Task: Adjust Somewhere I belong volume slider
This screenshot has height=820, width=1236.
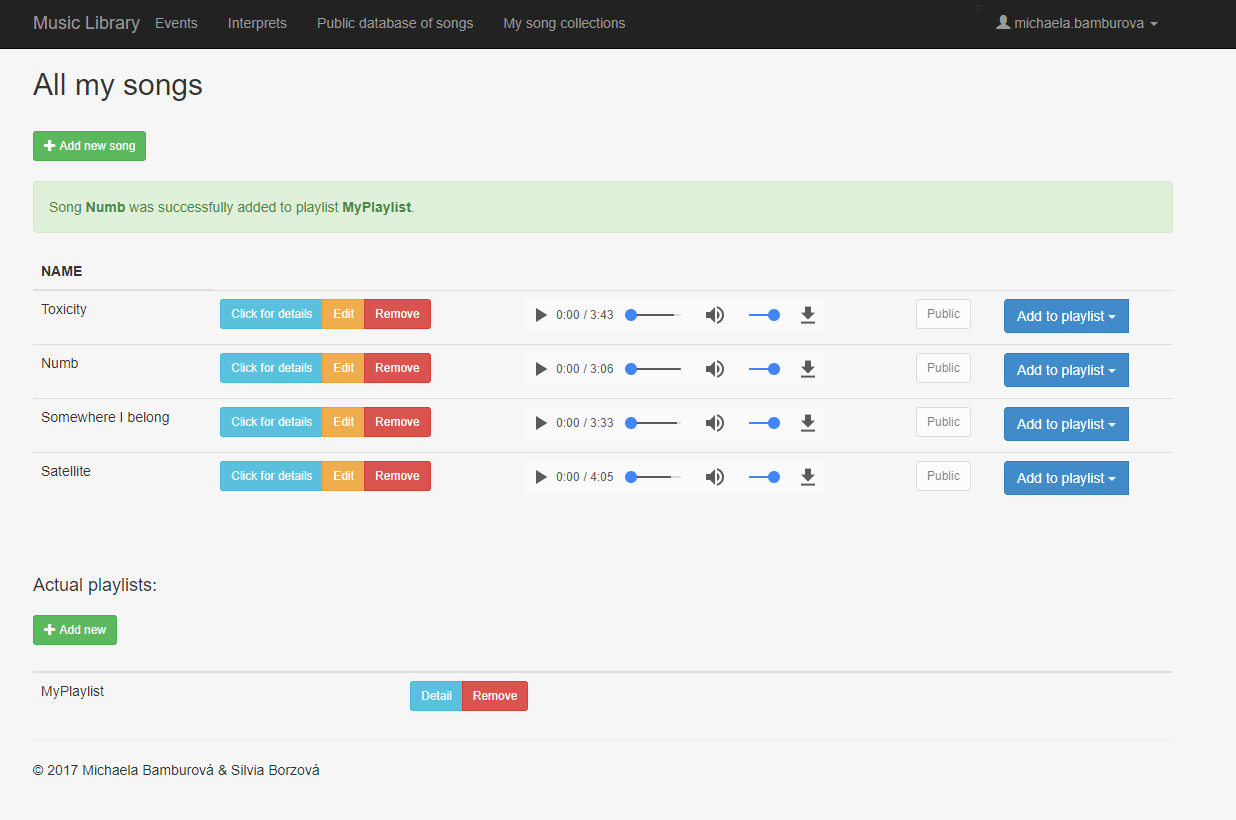Action: coord(764,423)
